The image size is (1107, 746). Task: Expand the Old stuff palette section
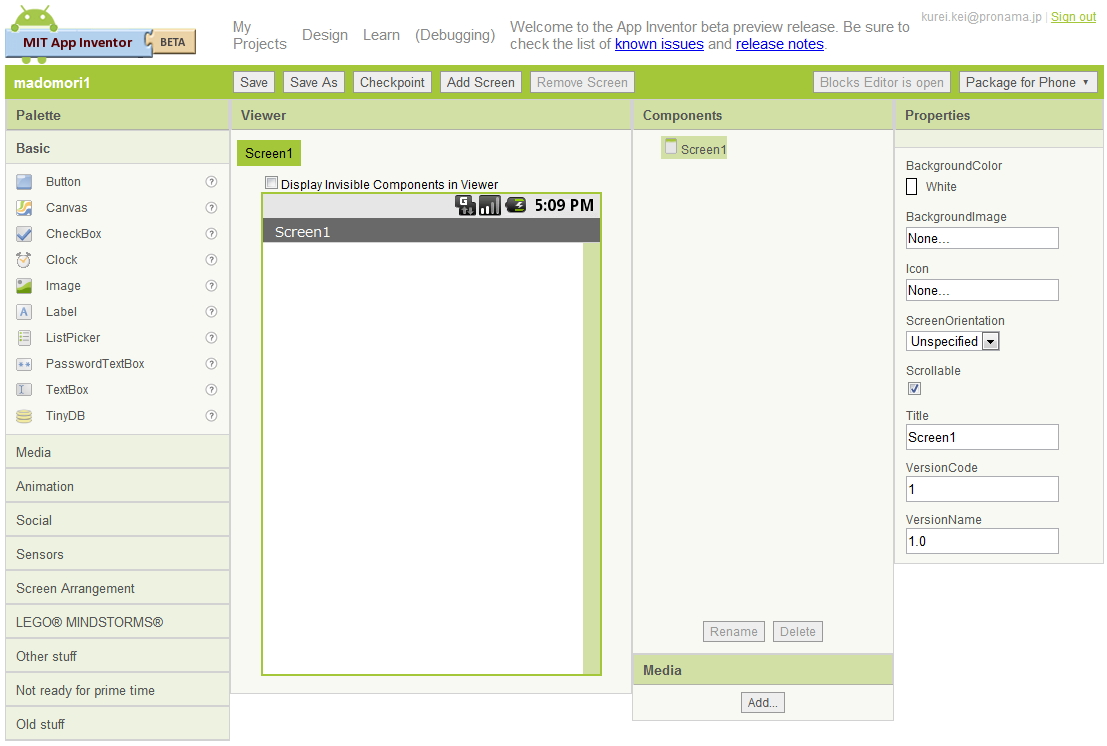click(x=117, y=724)
